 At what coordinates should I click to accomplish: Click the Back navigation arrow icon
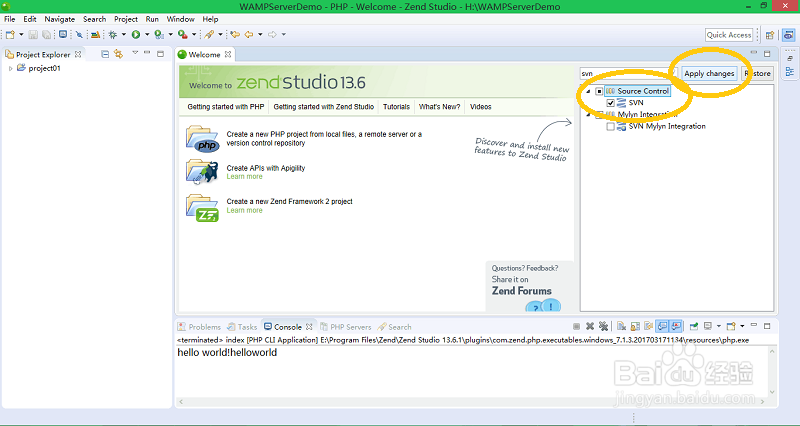(249, 35)
